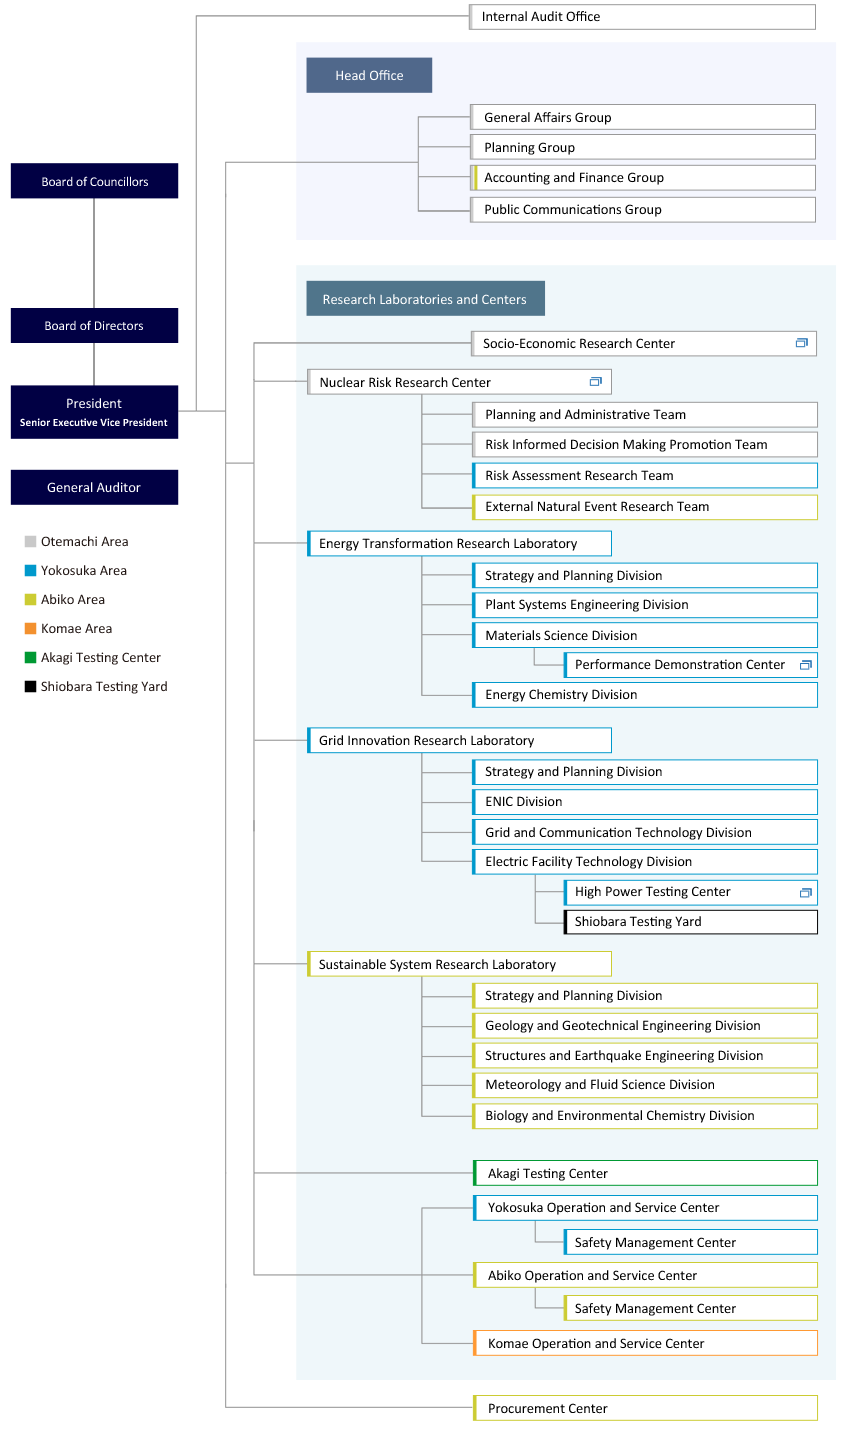Open Komae Operation and Service Center

coord(645,1343)
